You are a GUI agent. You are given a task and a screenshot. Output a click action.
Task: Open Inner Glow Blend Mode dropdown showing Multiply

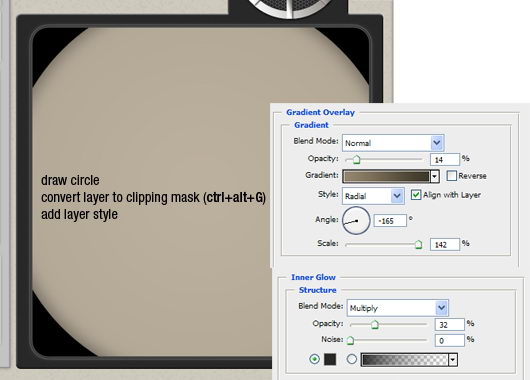click(x=398, y=308)
